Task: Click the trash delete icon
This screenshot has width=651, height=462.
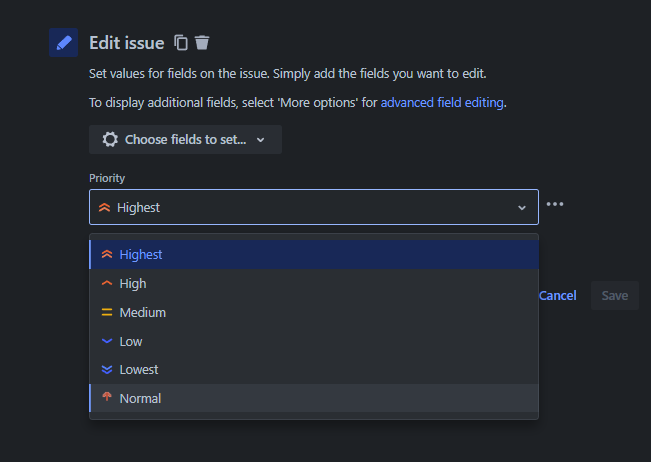Action: (x=202, y=42)
